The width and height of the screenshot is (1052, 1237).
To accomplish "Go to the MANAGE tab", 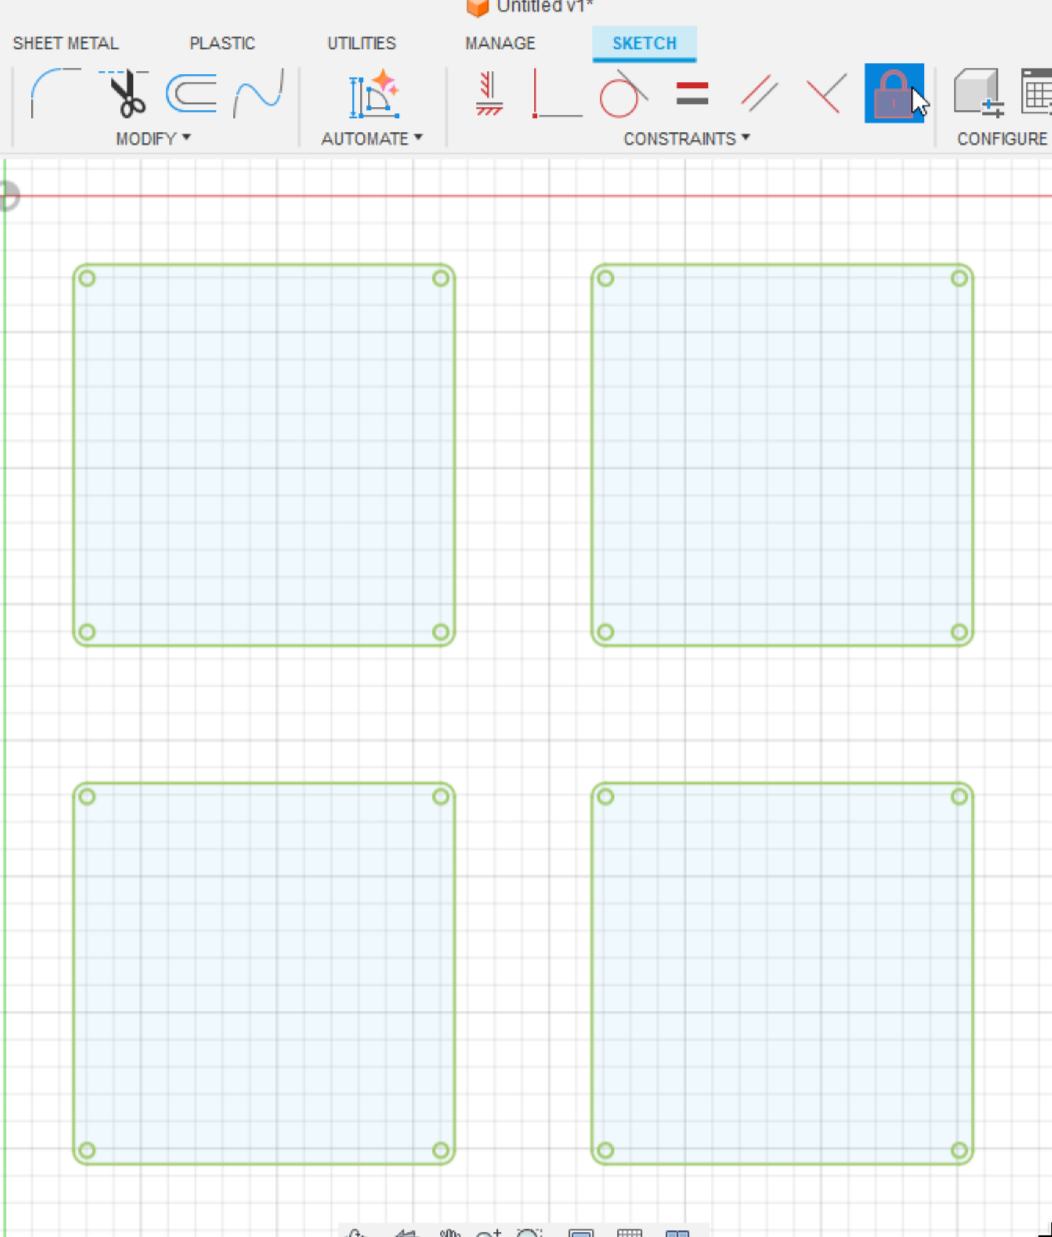I will click(x=500, y=43).
